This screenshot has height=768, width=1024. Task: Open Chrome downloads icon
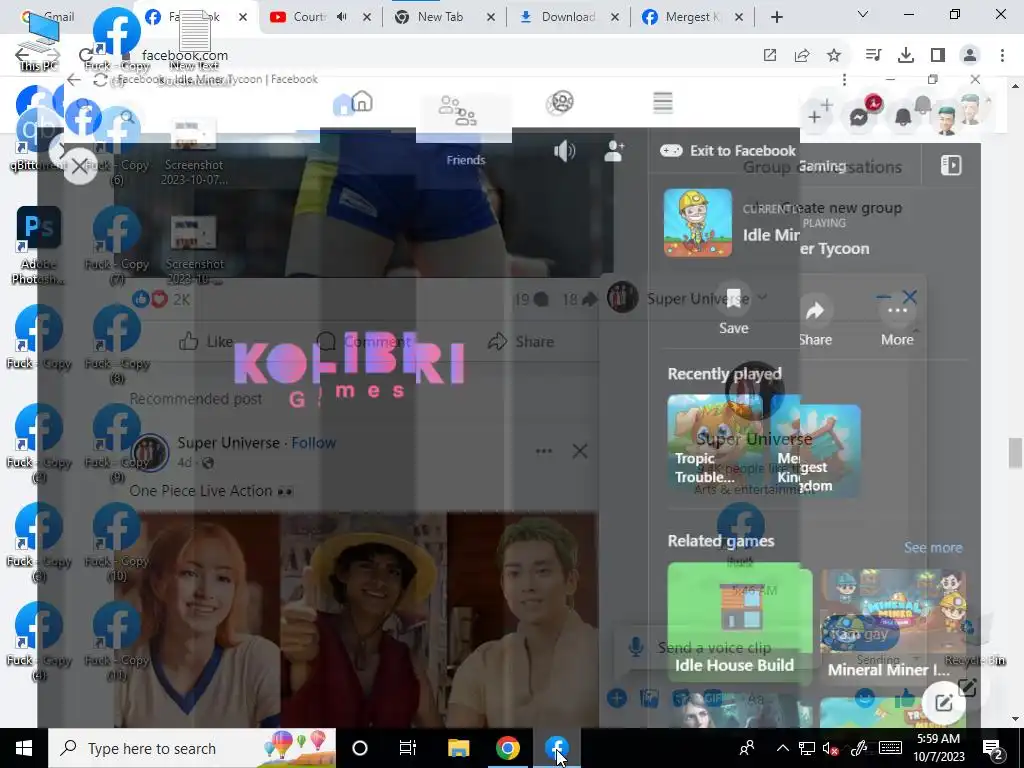(x=906, y=56)
